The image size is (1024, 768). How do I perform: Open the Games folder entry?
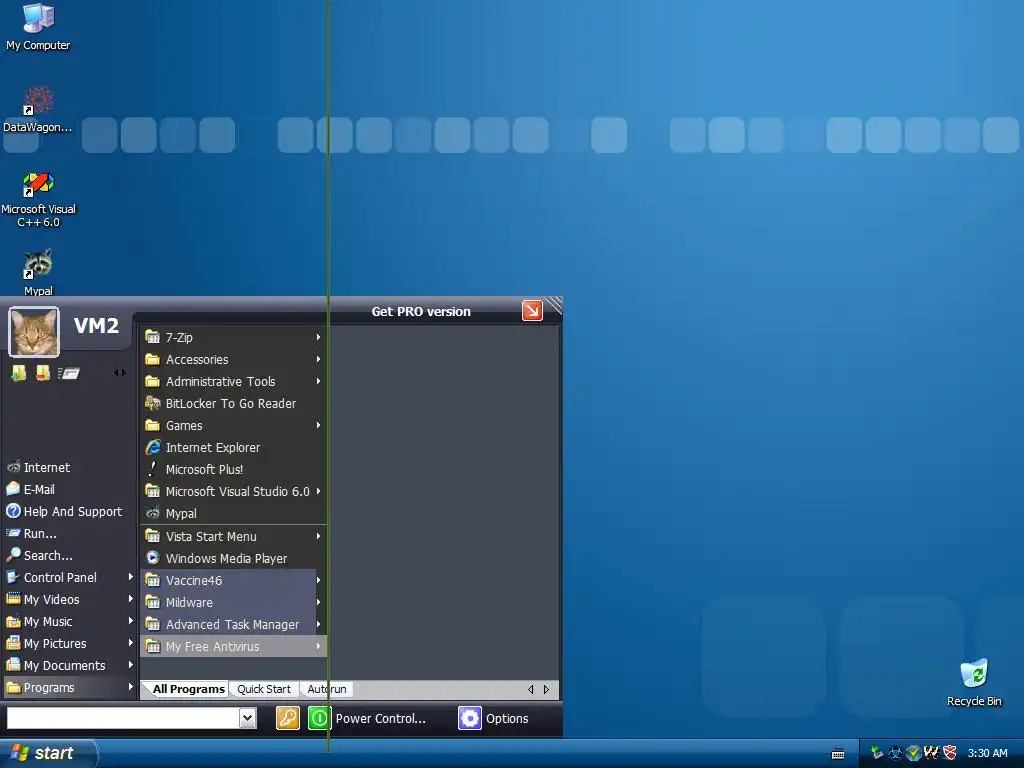233,425
